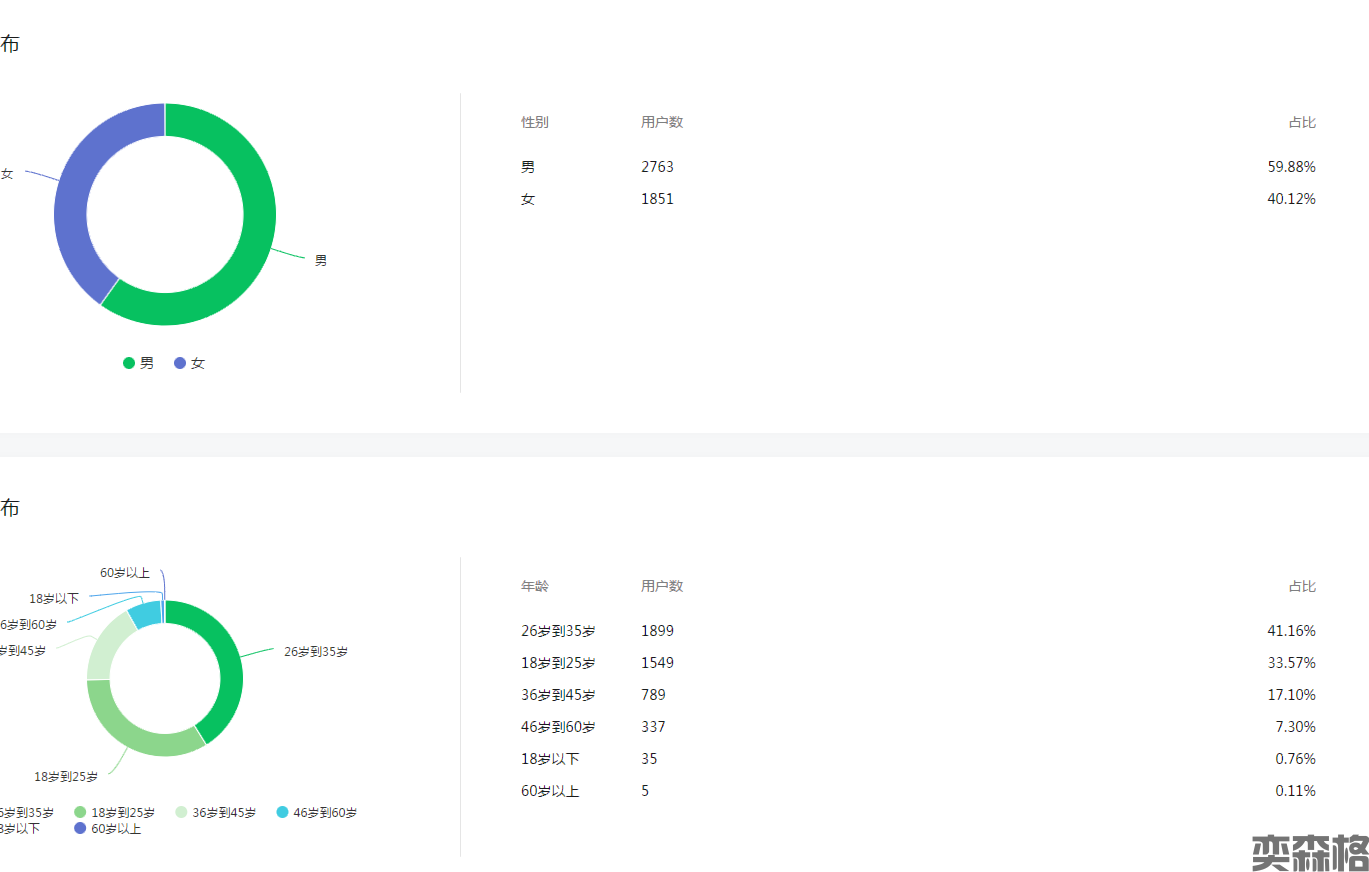The height and width of the screenshot is (872, 1369).
Task: Click the 年龄 column header
Action: click(534, 586)
